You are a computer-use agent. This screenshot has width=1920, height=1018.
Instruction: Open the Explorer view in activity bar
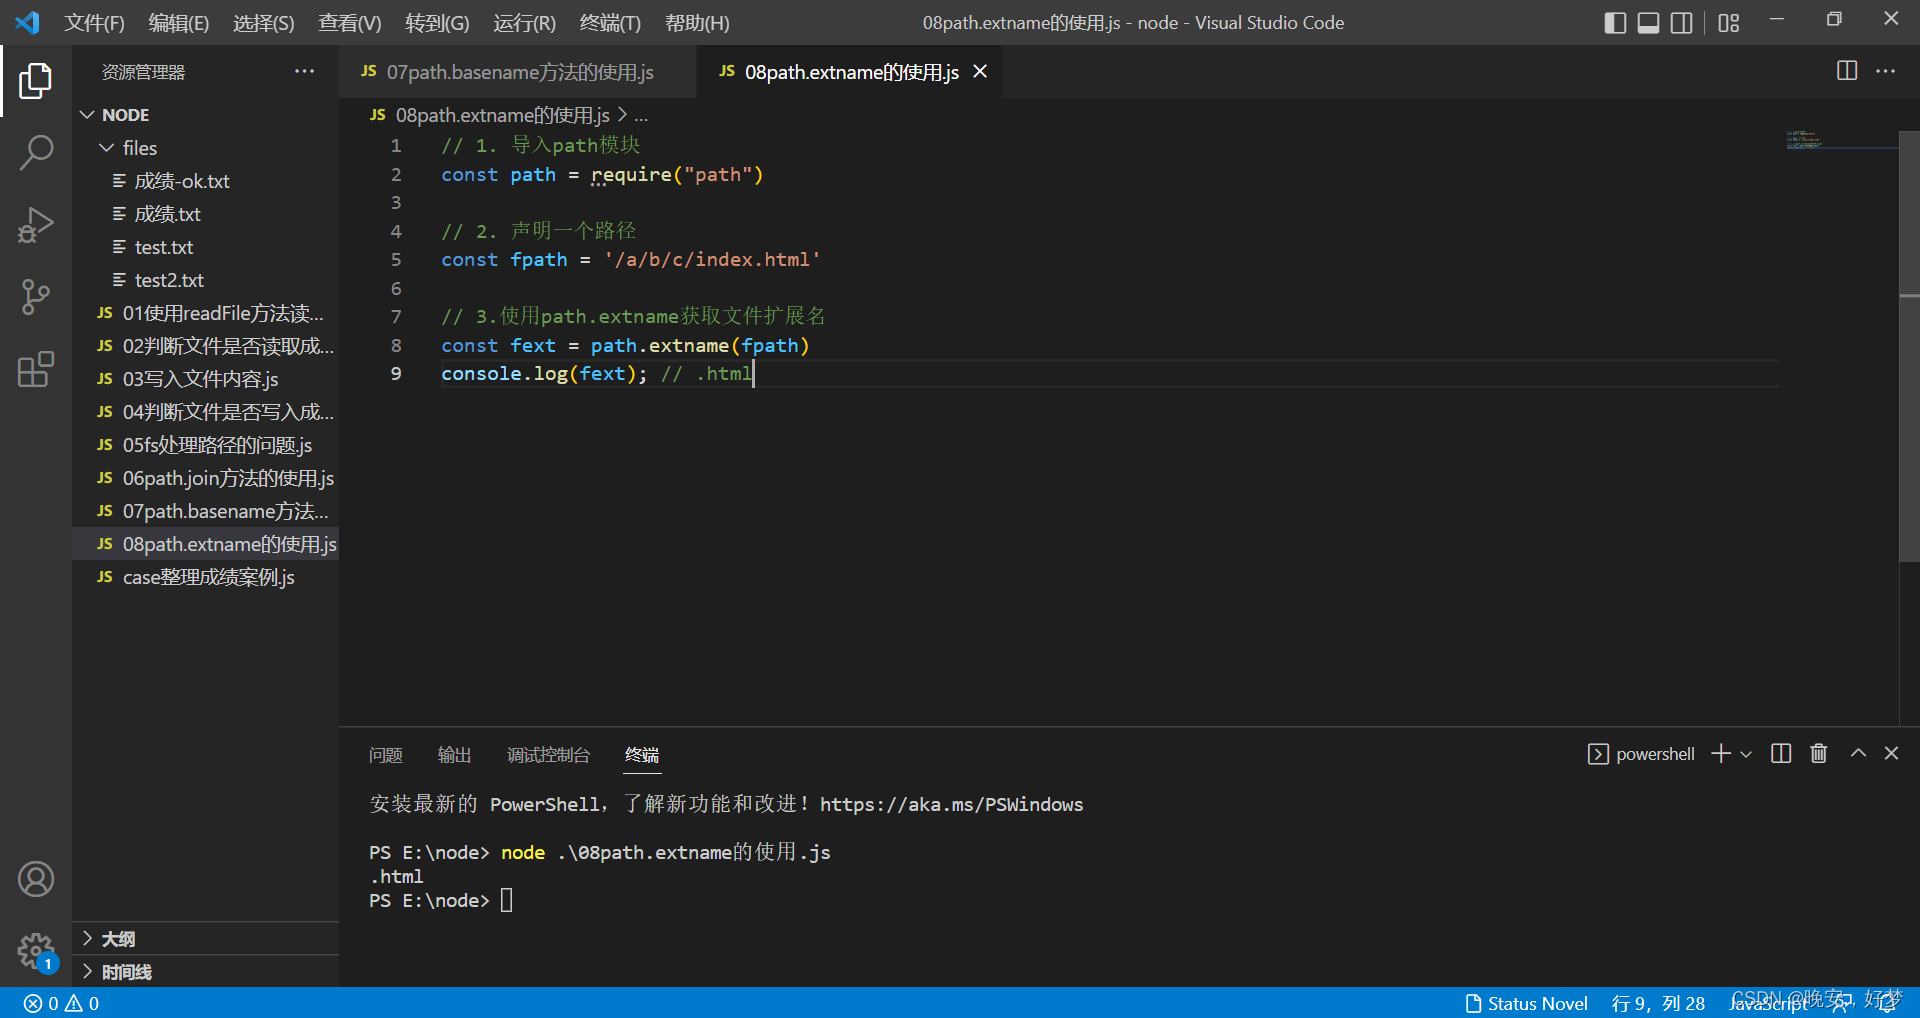tap(36, 81)
